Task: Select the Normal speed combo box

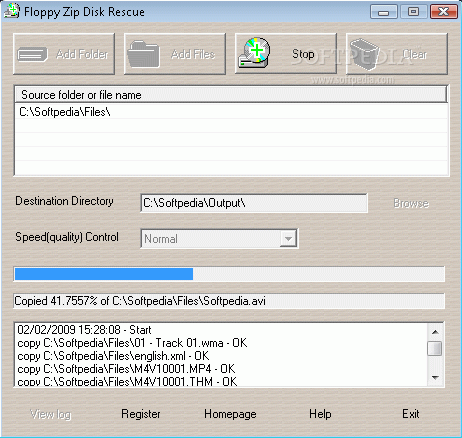Action: [219, 238]
